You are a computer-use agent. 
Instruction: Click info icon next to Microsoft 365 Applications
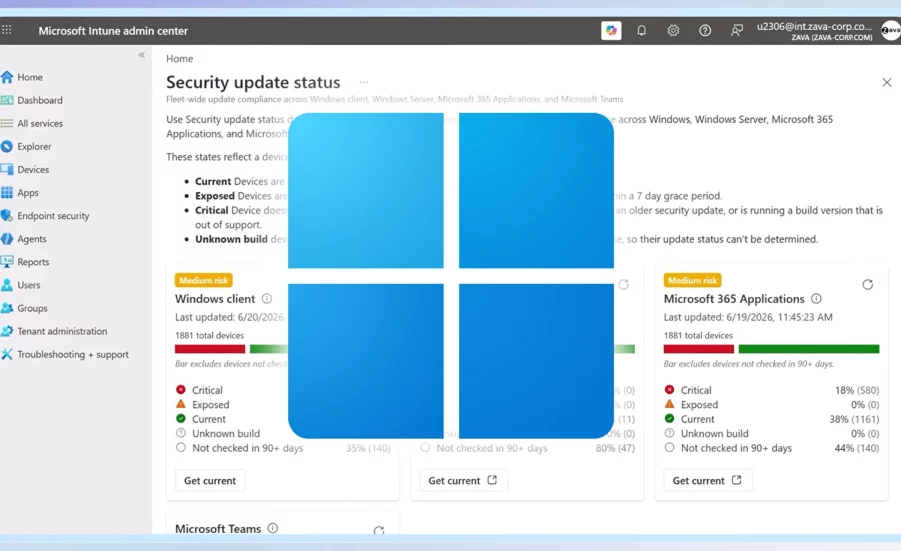pos(816,298)
